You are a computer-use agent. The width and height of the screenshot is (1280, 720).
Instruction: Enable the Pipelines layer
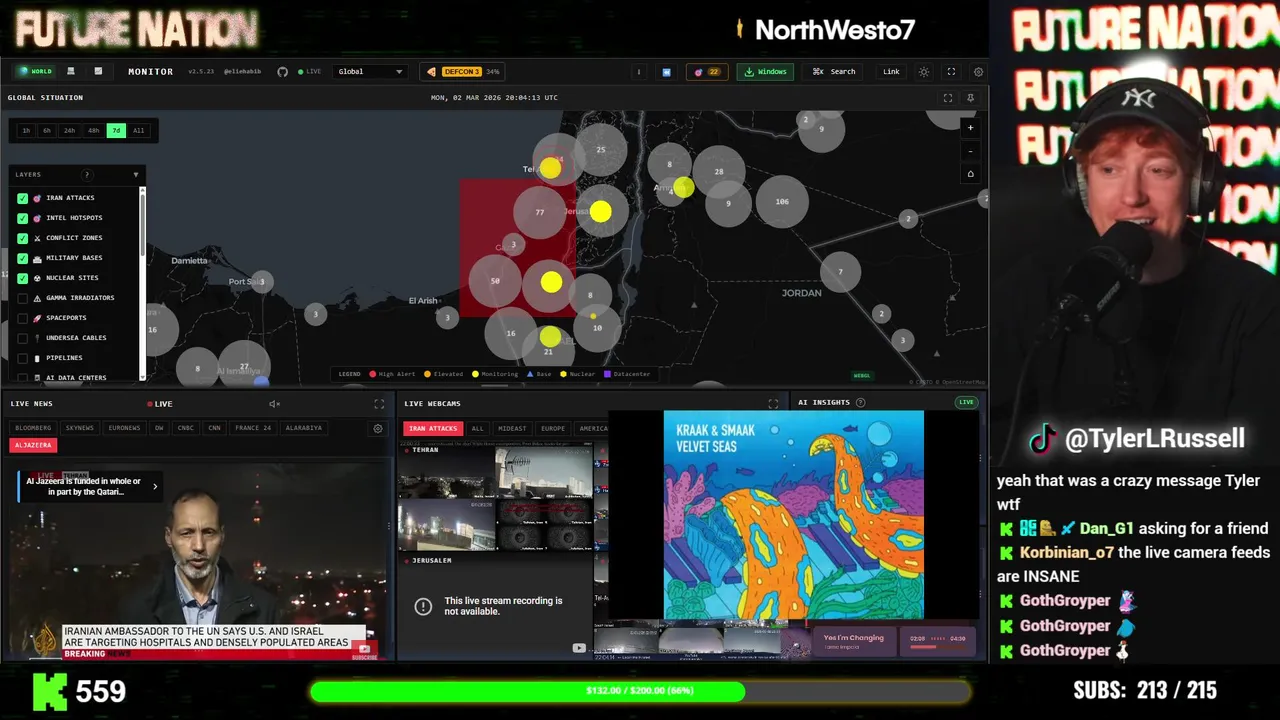click(x=23, y=358)
